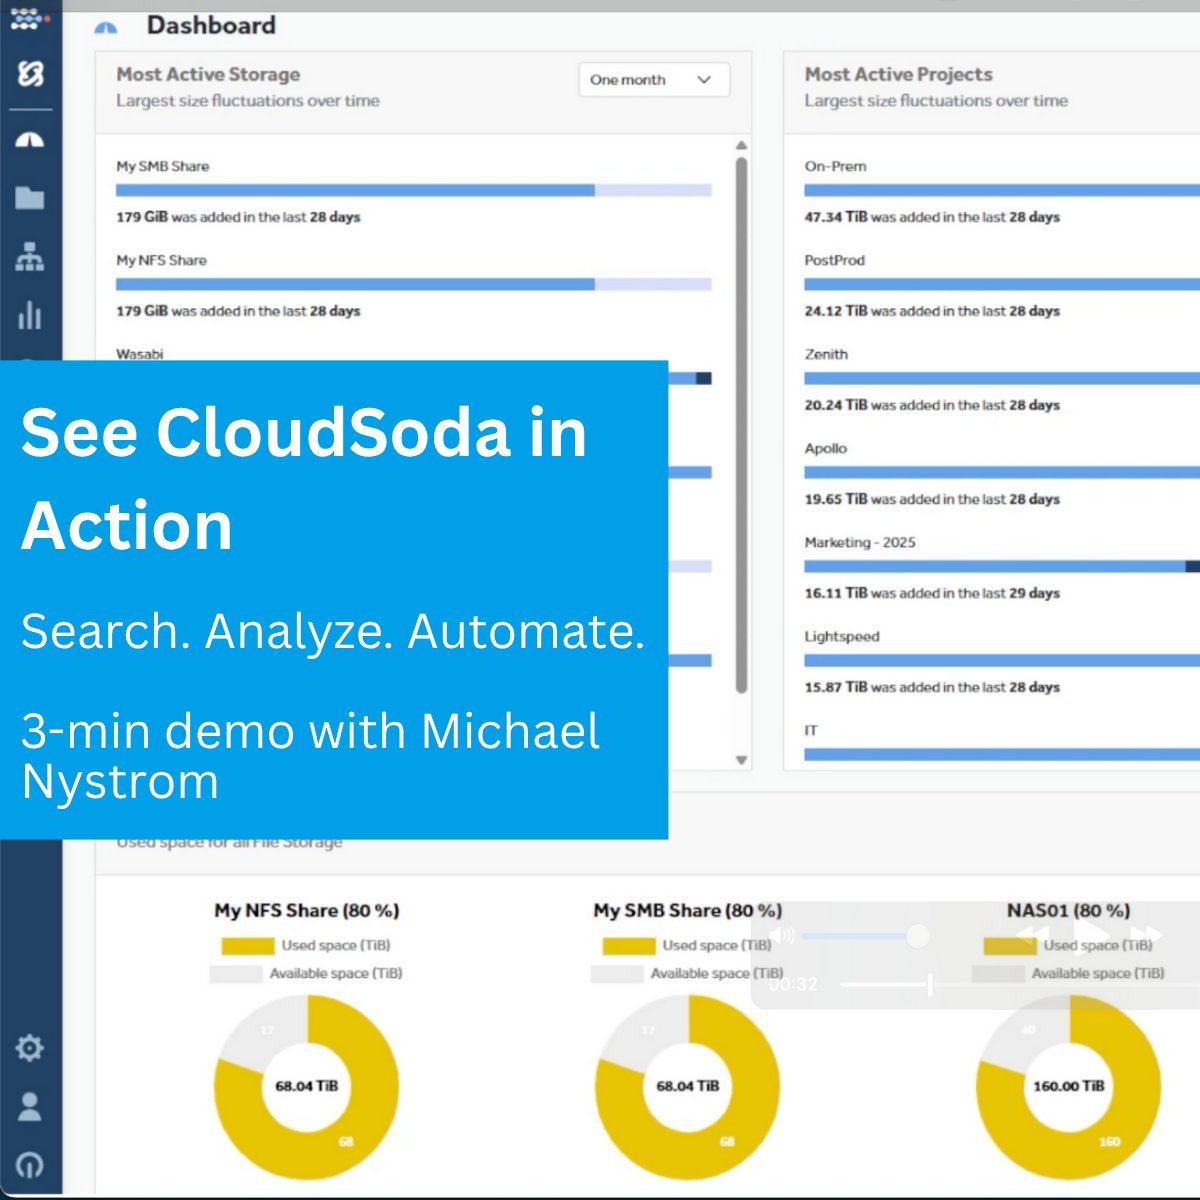Click the video rewind button

click(x=1033, y=936)
